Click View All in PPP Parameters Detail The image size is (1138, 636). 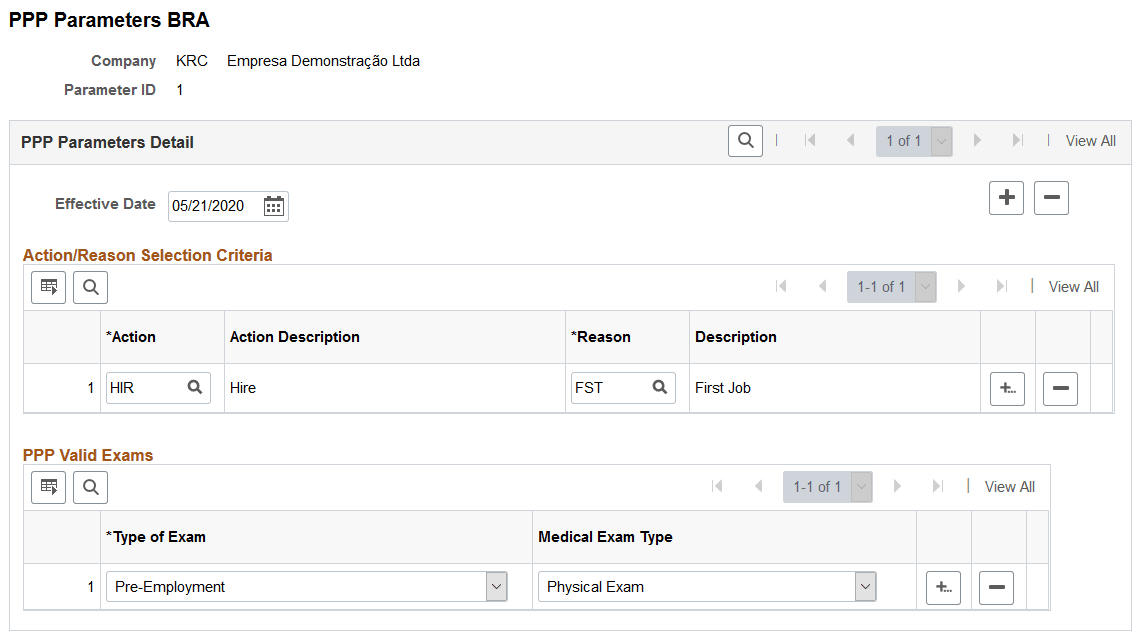[x=1090, y=140]
